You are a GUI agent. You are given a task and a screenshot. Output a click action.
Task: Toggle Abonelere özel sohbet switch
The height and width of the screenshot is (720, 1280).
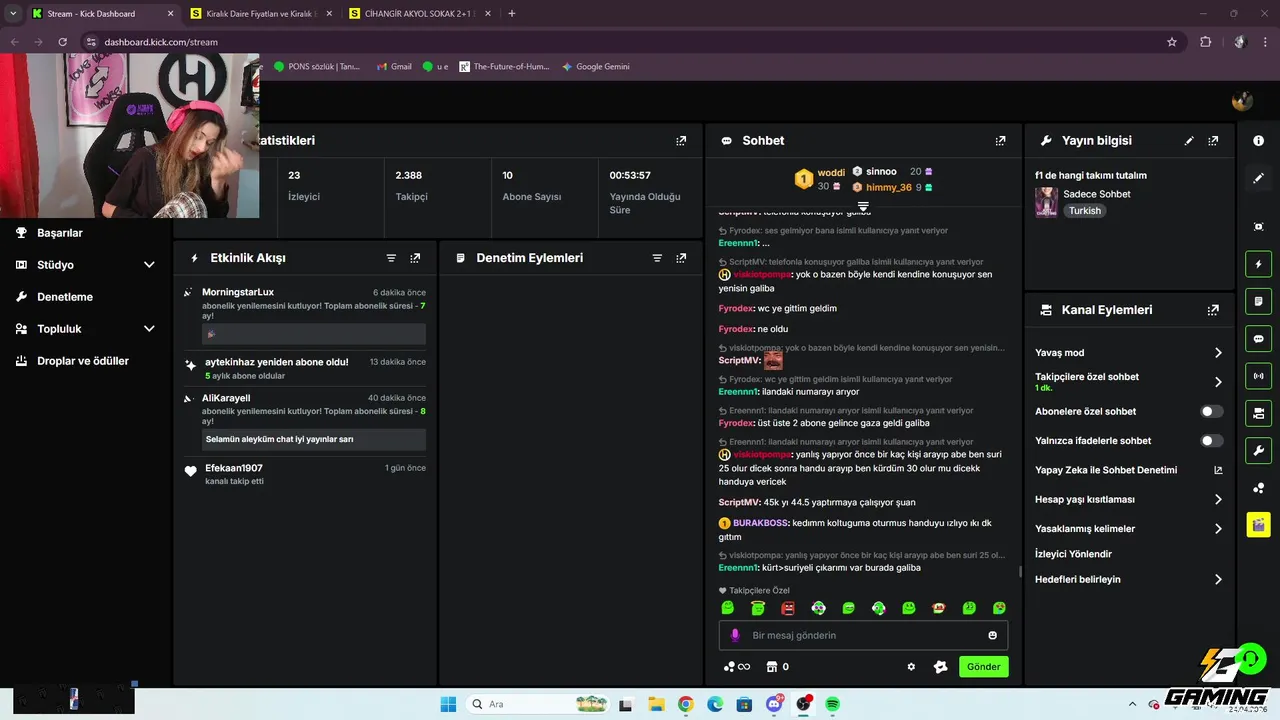1211,411
